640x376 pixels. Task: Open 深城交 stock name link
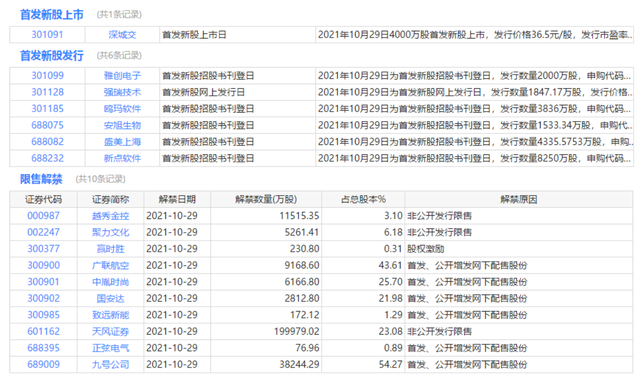click(122, 35)
